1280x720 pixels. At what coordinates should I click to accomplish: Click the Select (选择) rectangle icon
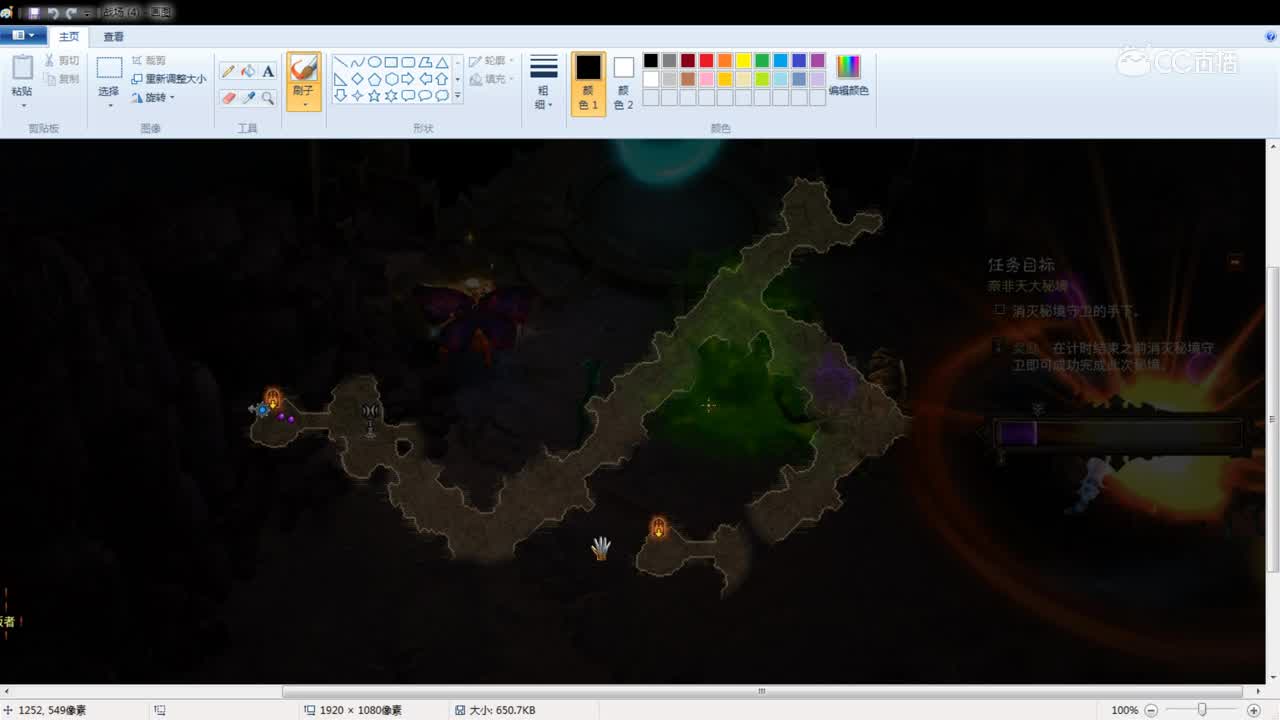point(109,69)
